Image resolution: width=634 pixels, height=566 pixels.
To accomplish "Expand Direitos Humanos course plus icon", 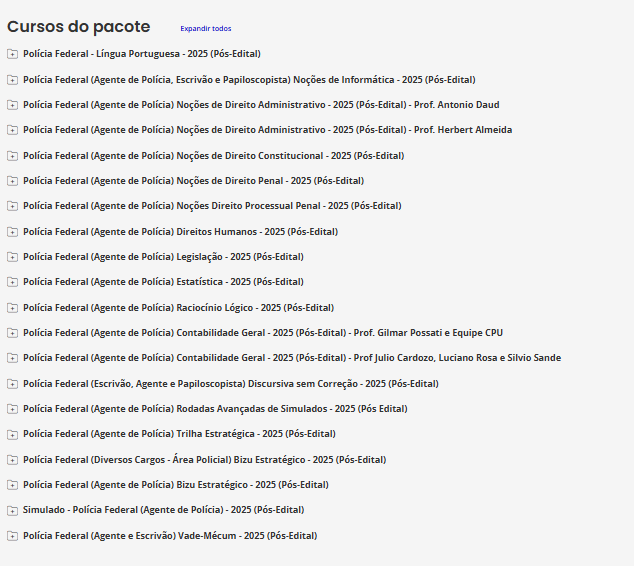I will [13, 232].
